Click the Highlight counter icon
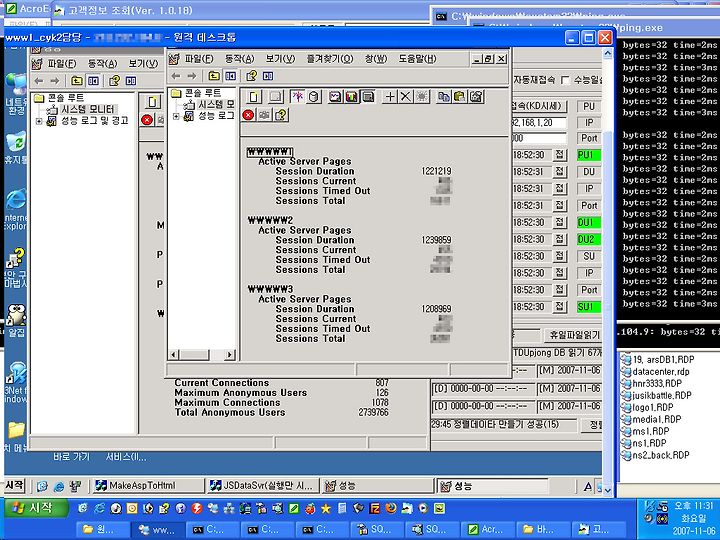The height and width of the screenshot is (540, 720). 422,96
